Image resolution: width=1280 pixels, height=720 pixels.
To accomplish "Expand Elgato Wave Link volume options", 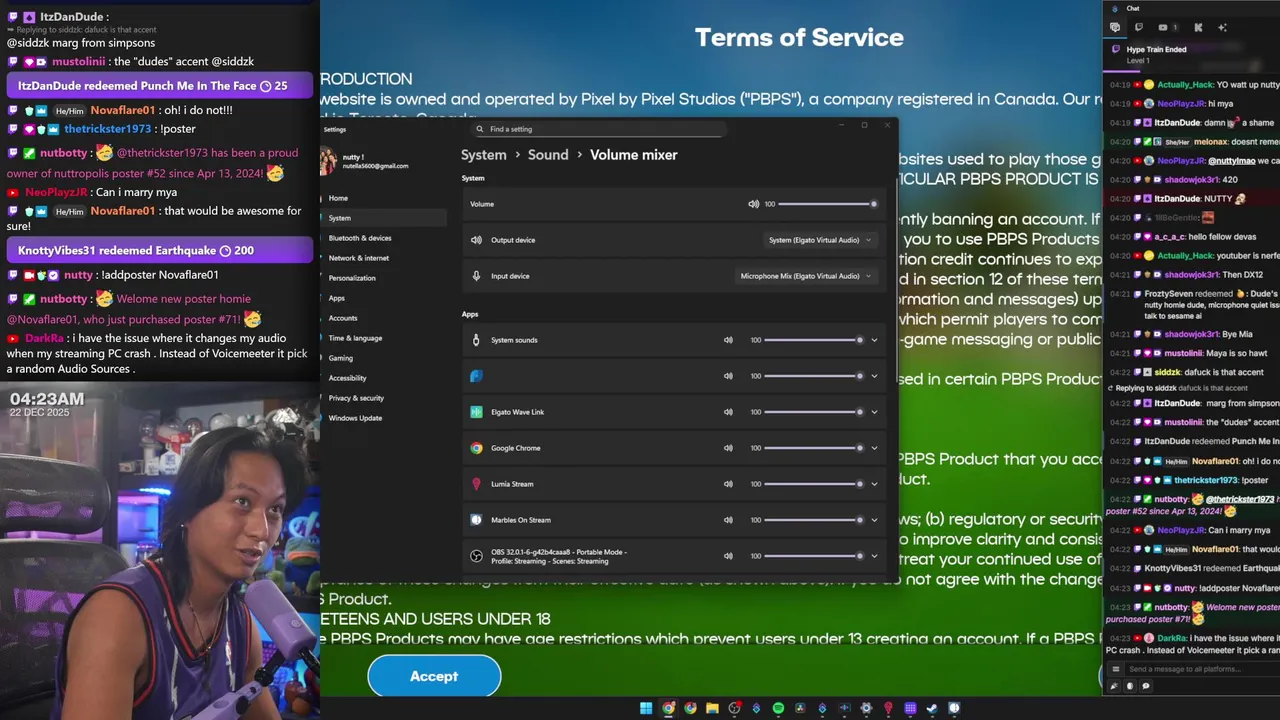I will coord(874,412).
